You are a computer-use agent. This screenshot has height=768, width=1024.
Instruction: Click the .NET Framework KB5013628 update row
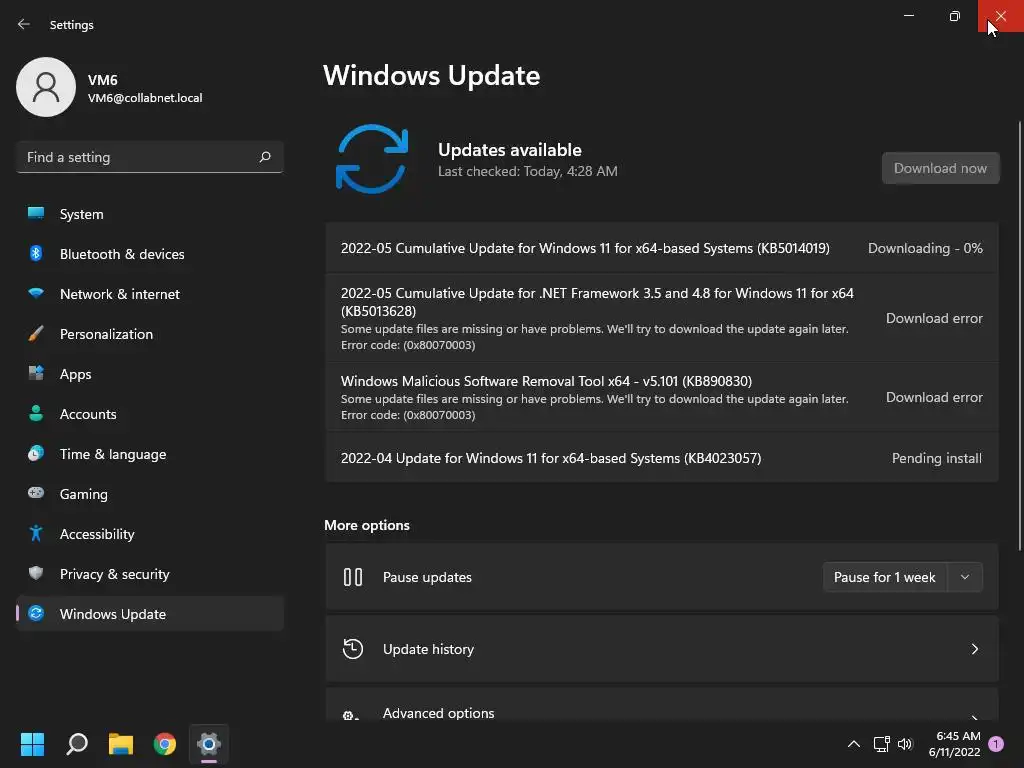coord(662,318)
